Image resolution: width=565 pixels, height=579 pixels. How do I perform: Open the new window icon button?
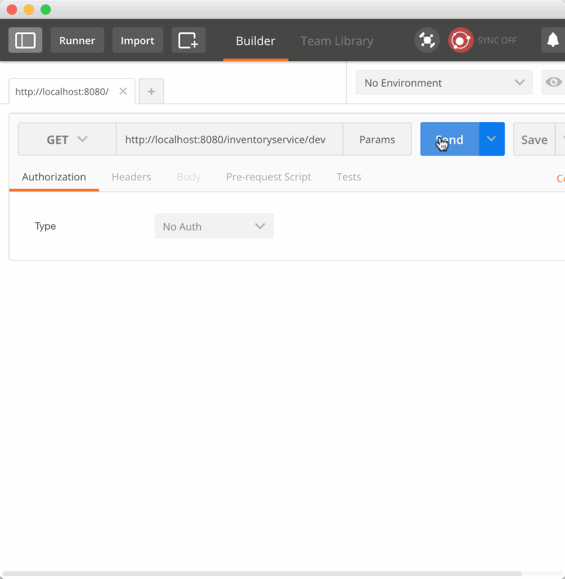click(188, 40)
